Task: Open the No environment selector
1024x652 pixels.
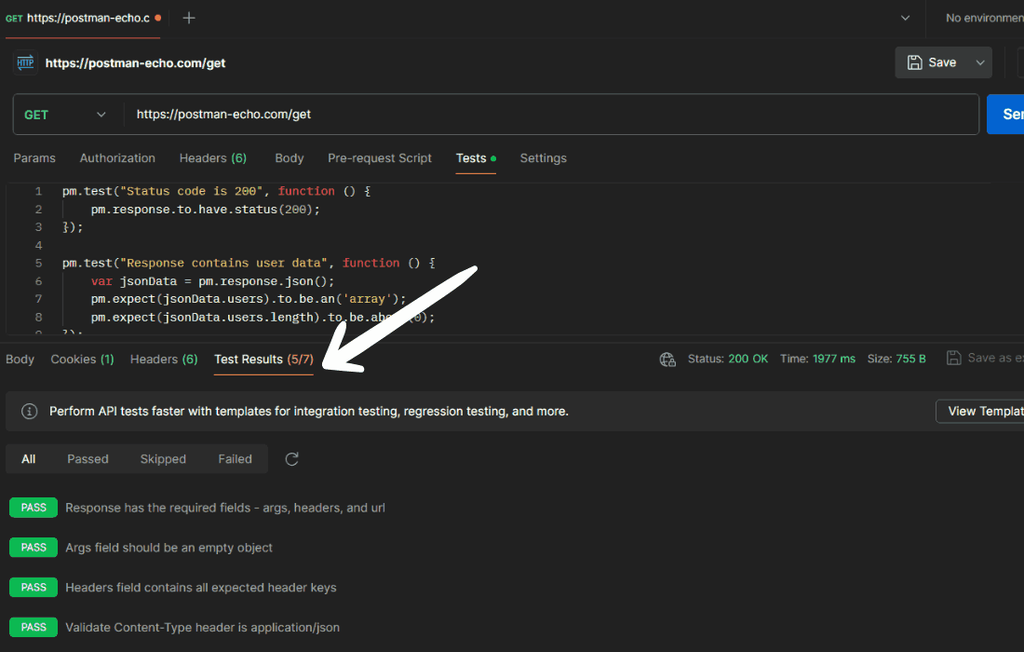Action: click(984, 18)
